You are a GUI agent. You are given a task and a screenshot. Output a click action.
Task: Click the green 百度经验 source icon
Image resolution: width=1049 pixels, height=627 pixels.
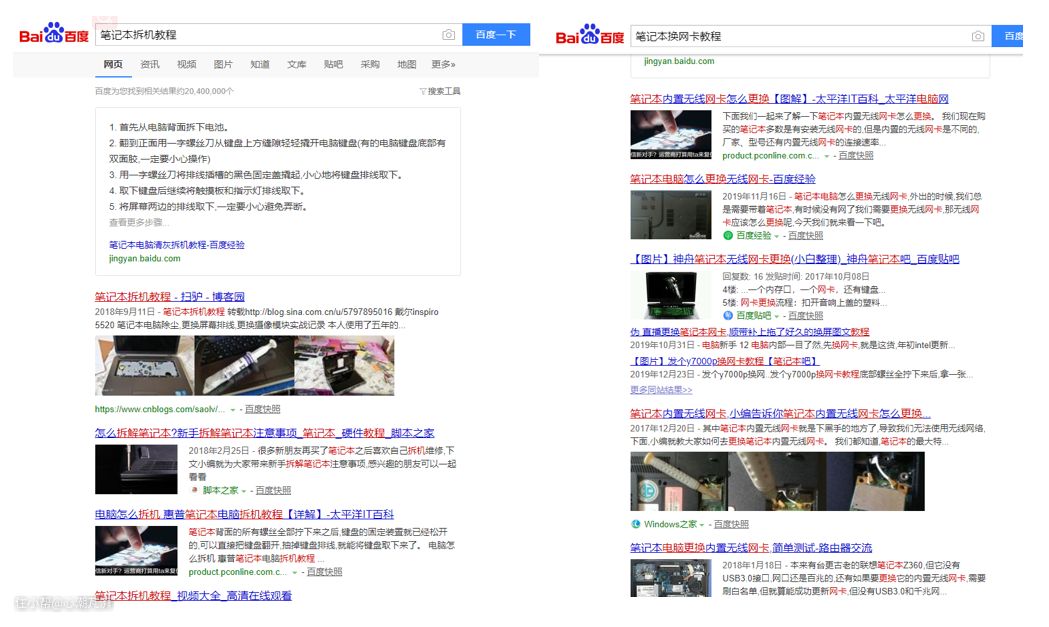[729, 236]
